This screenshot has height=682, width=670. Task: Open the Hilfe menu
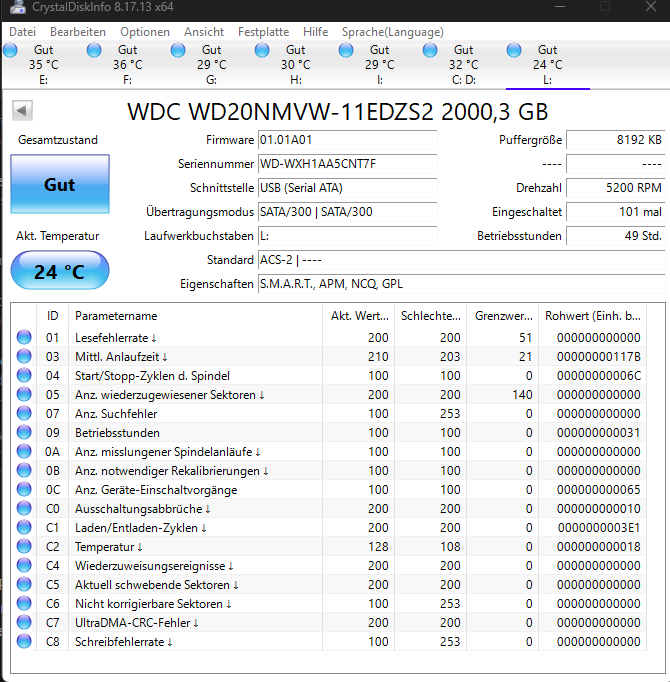coord(315,32)
